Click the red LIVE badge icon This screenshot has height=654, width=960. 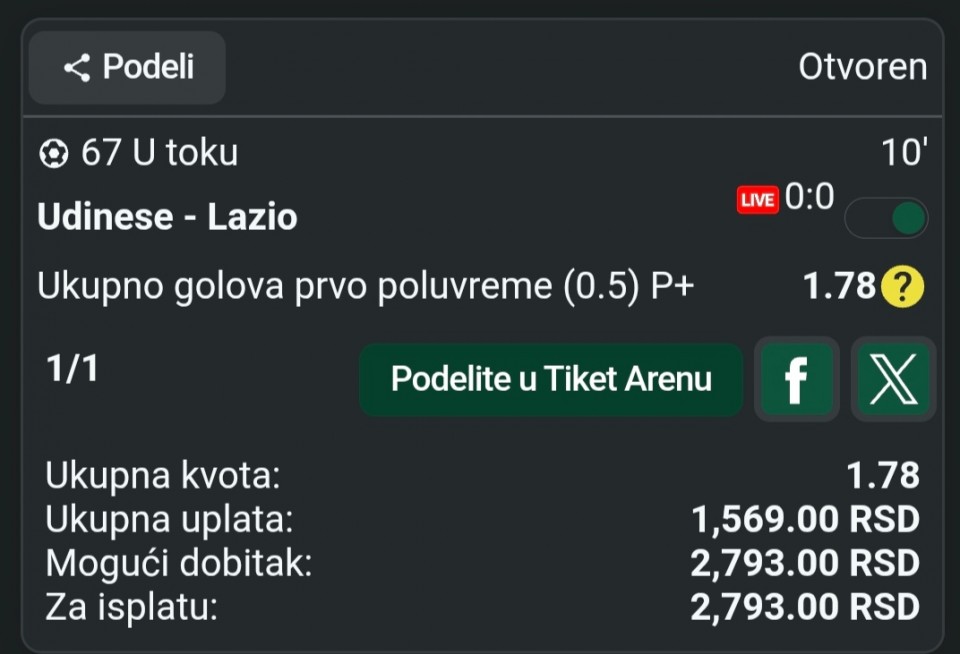757,200
